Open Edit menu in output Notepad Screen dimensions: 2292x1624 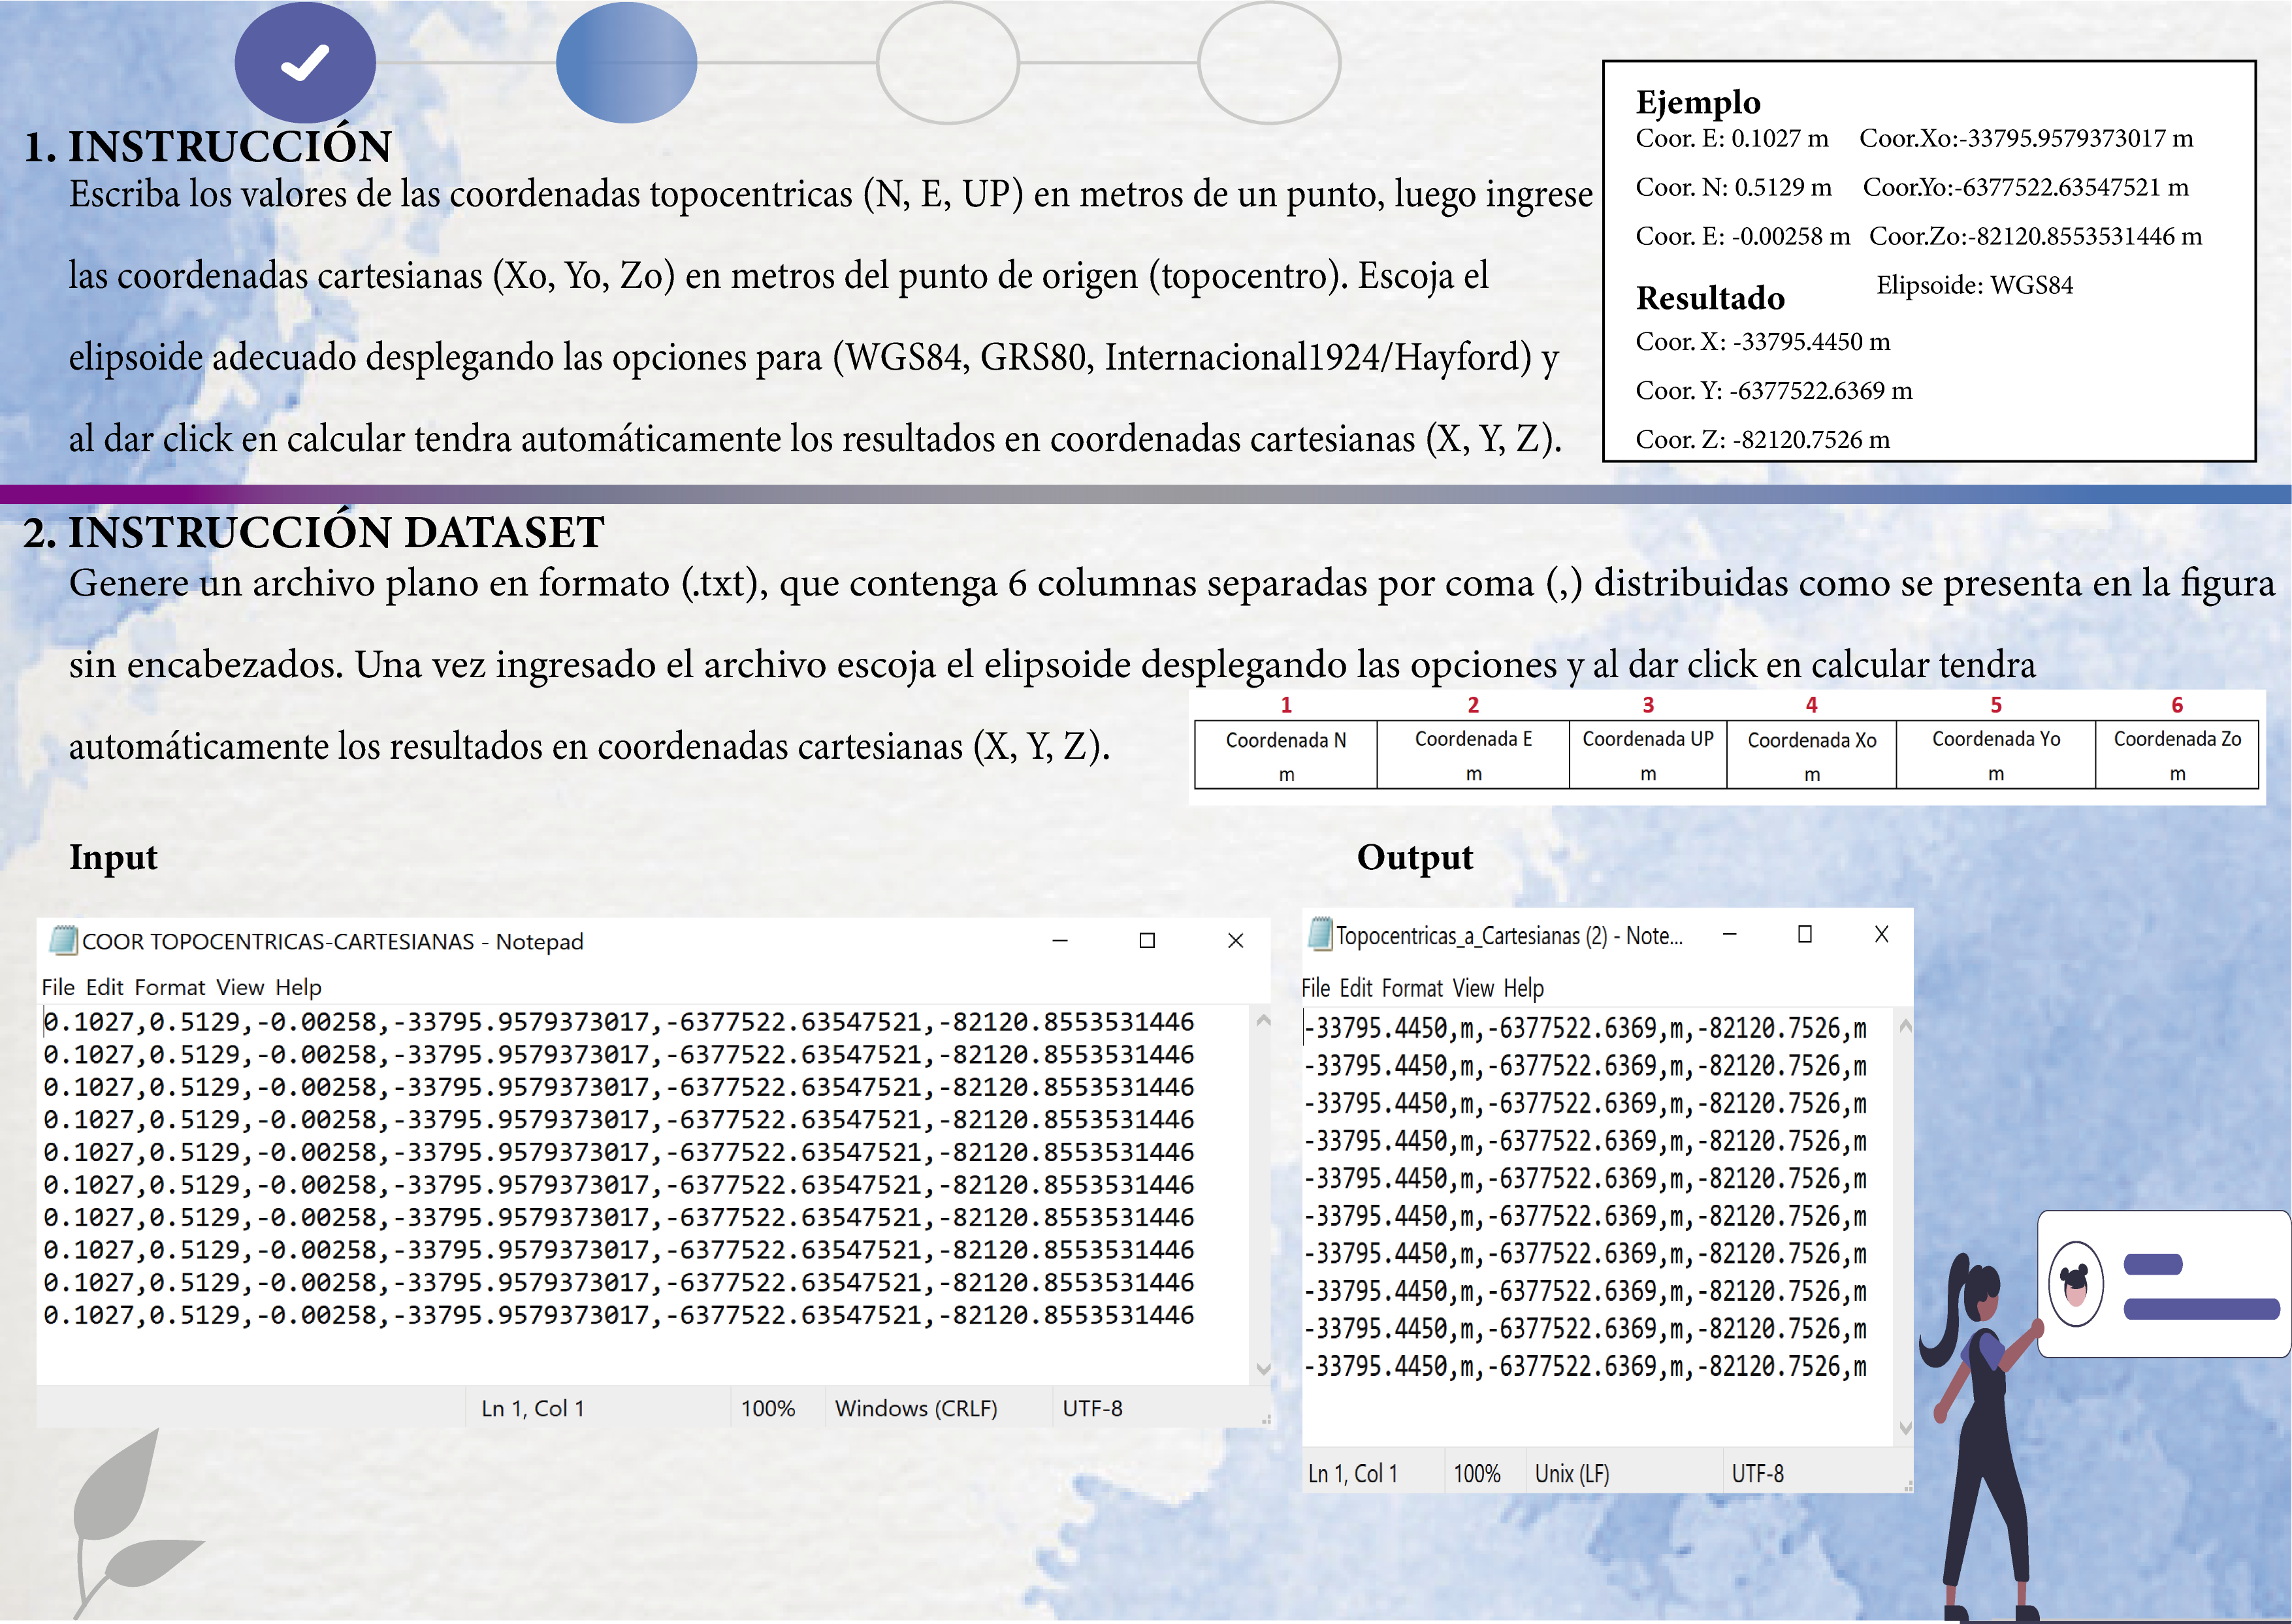tap(1355, 988)
